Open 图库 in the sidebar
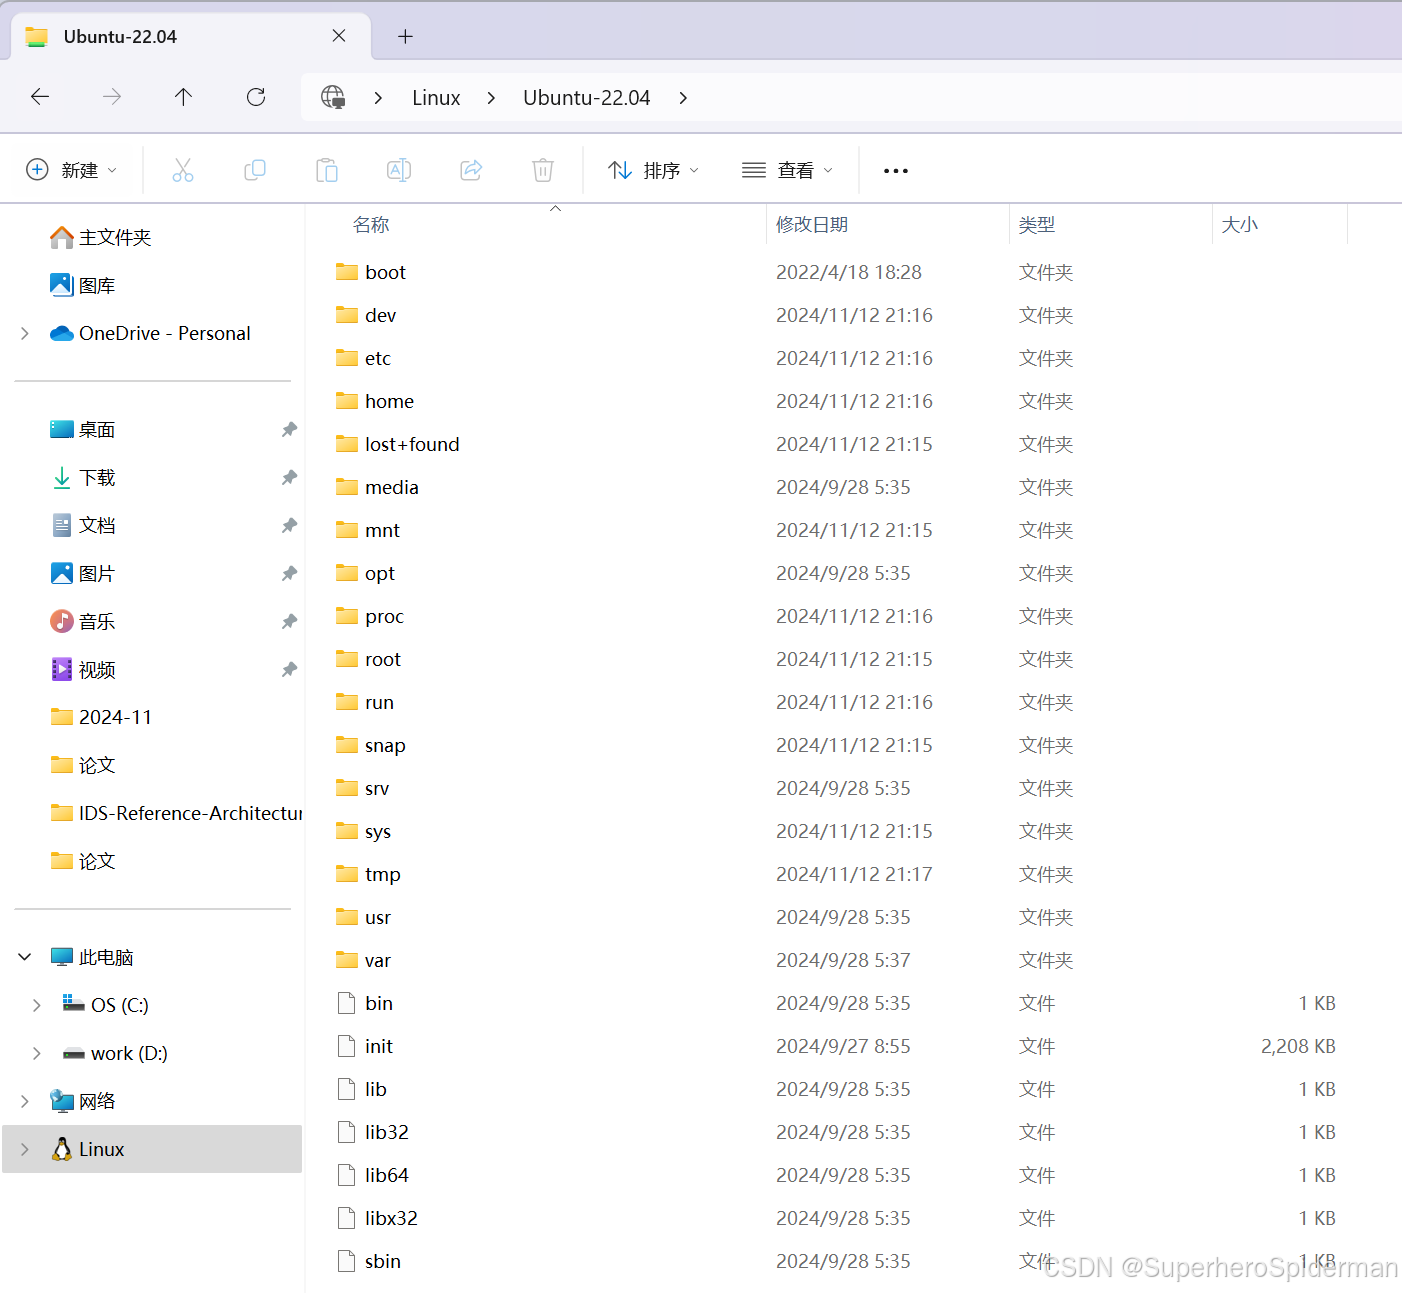This screenshot has height=1293, width=1402. (83, 285)
